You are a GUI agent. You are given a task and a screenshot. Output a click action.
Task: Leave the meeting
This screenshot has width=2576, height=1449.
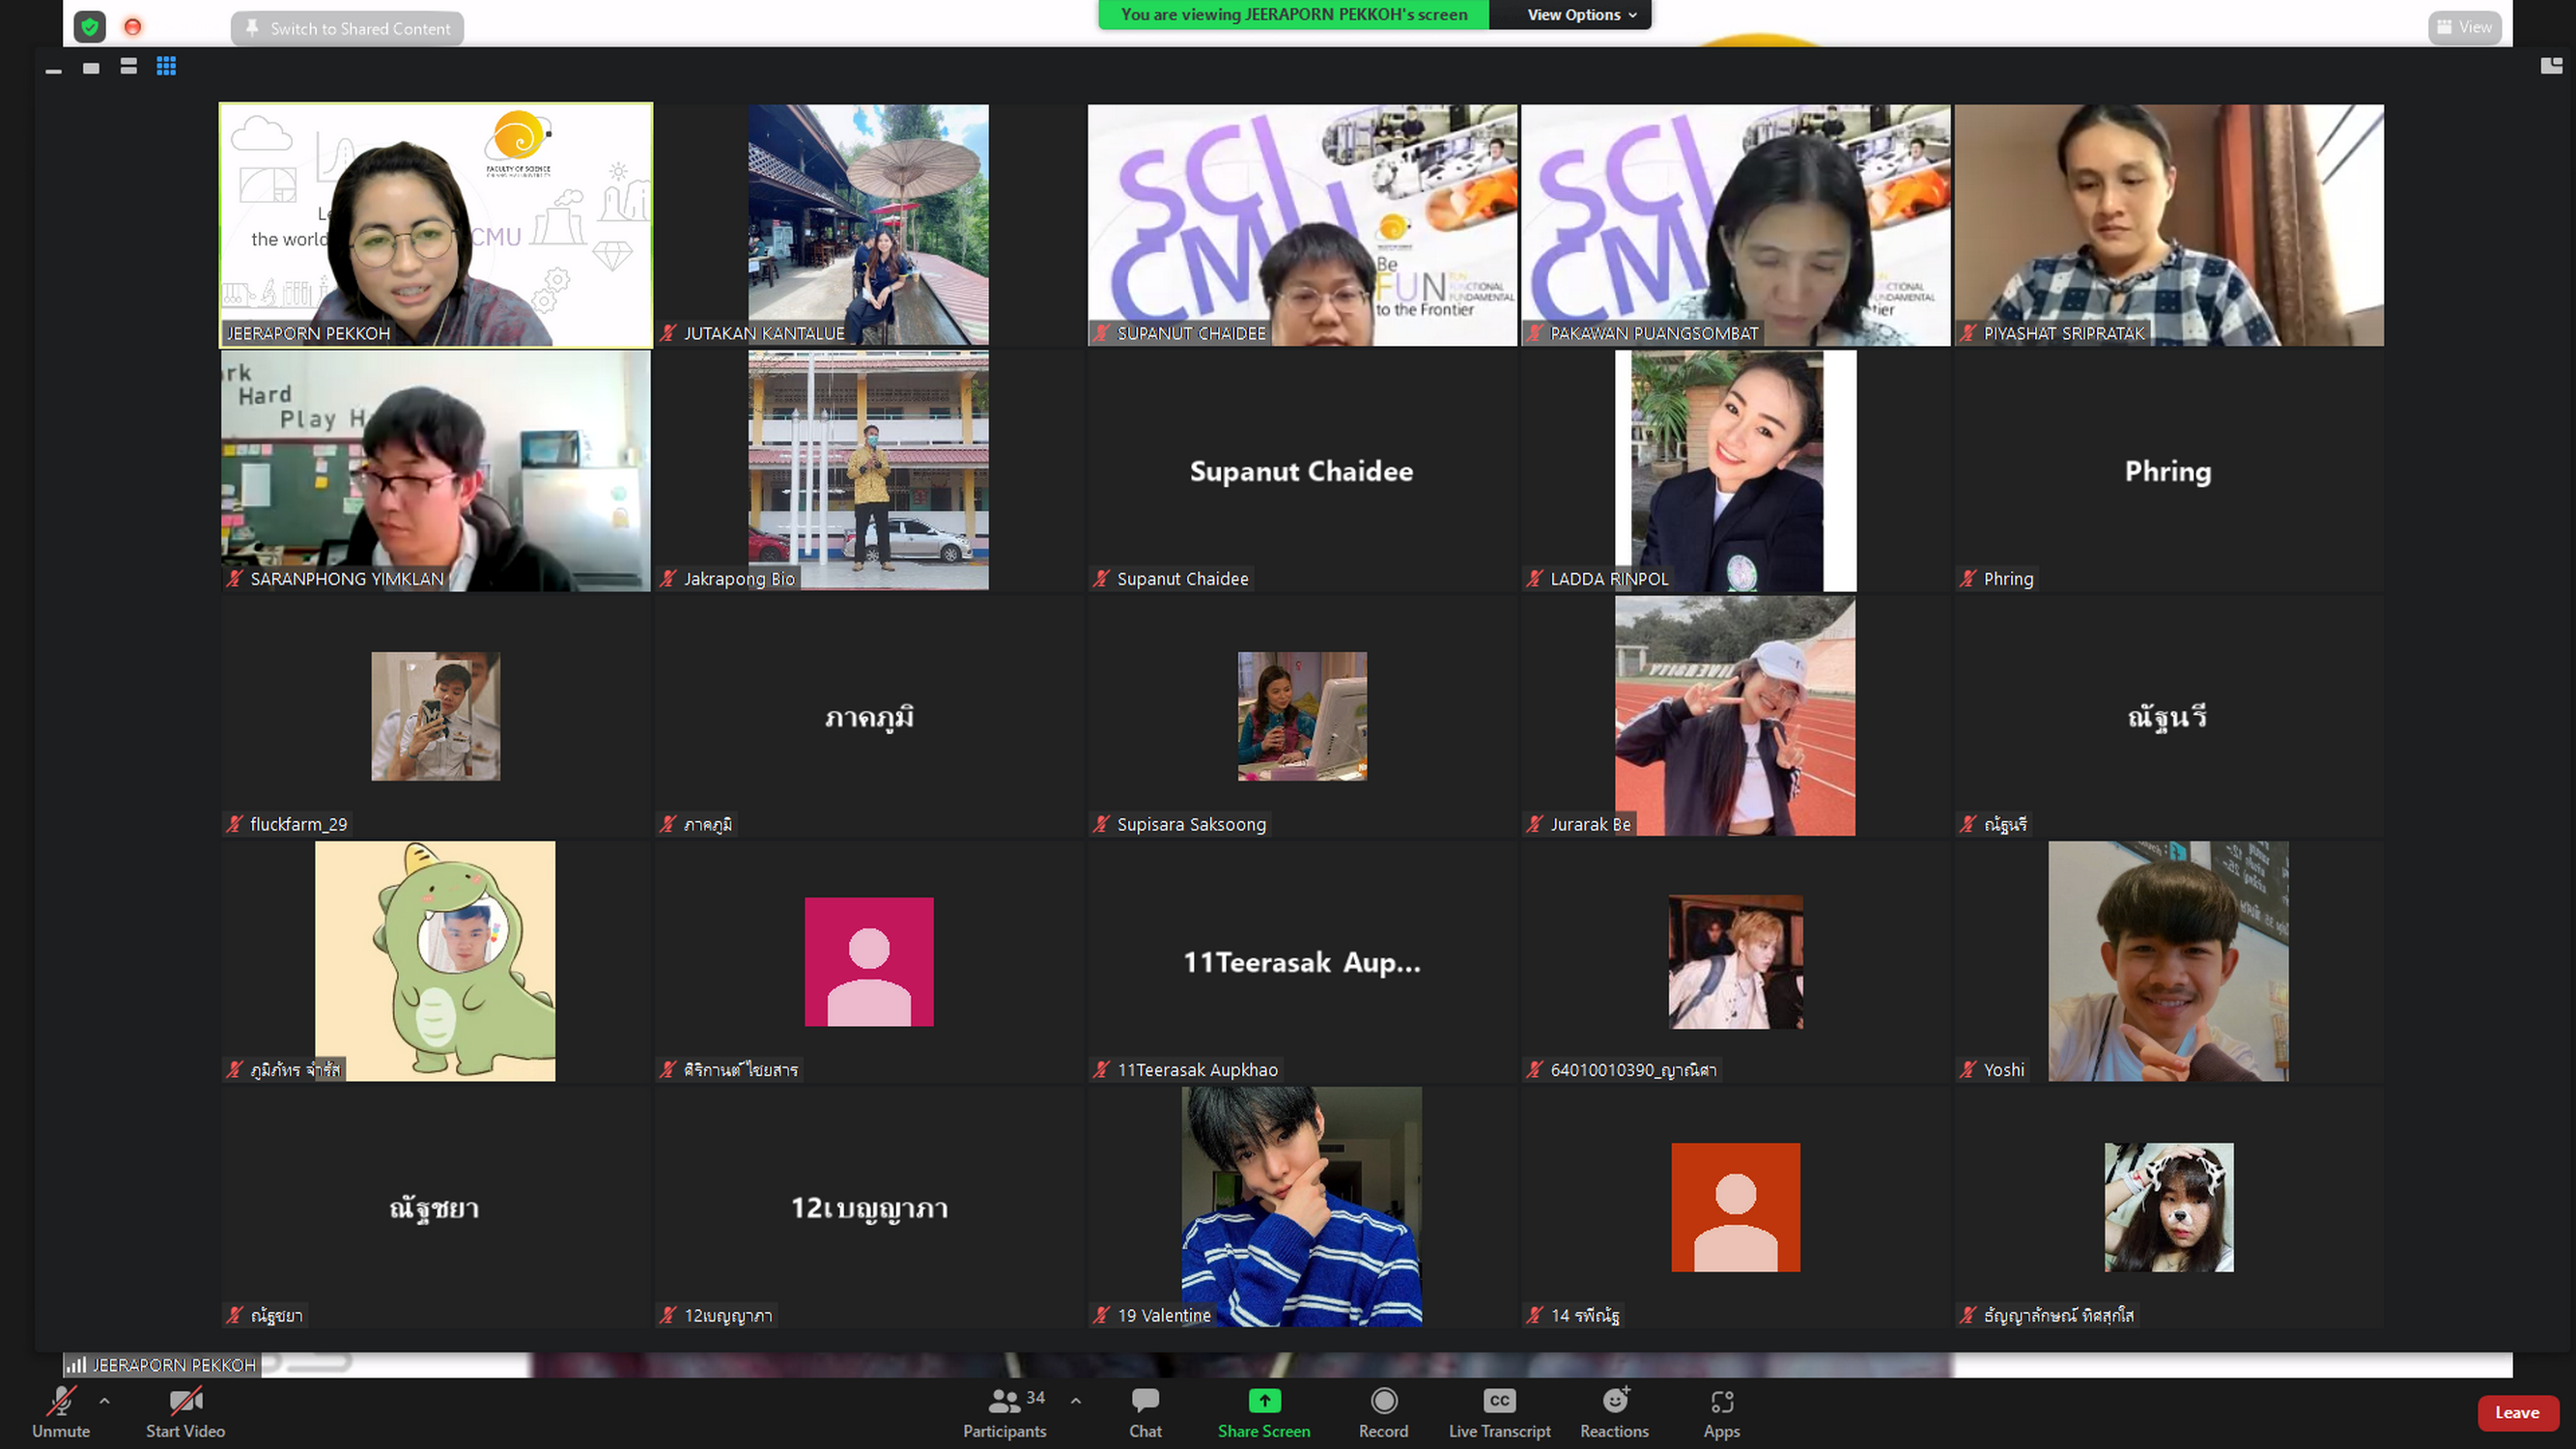pos(2516,1412)
